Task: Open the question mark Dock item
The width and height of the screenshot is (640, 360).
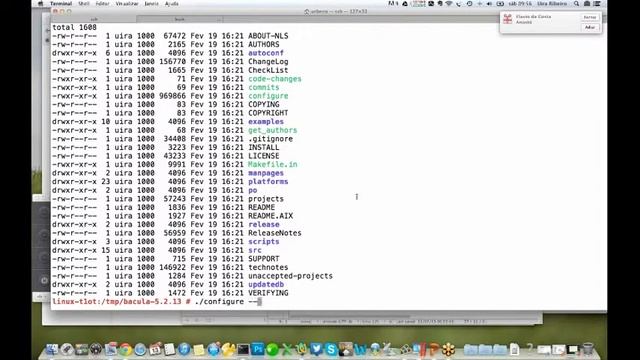Action: coord(530,349)
